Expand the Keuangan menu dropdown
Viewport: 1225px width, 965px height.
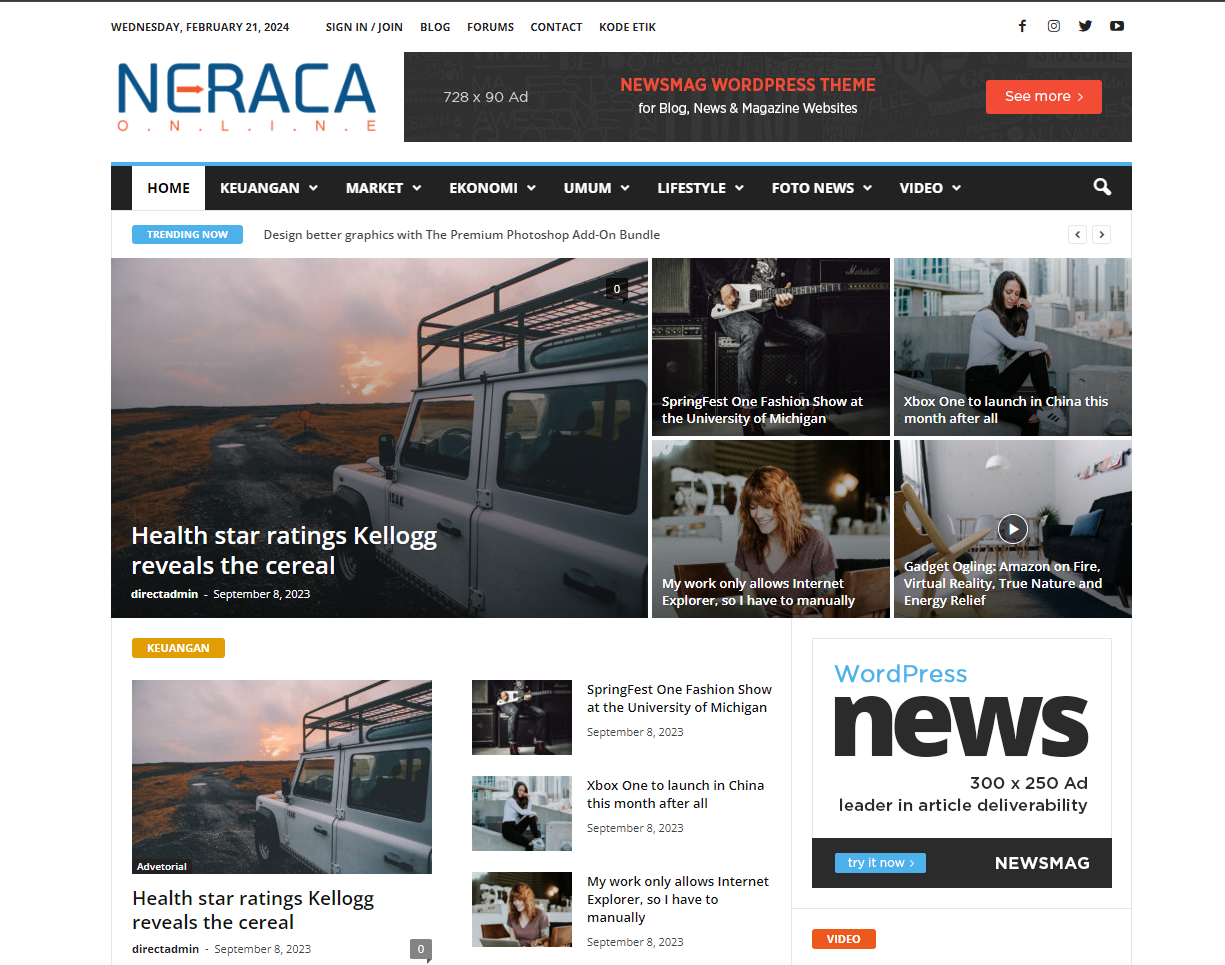click(x=268, y=188)
